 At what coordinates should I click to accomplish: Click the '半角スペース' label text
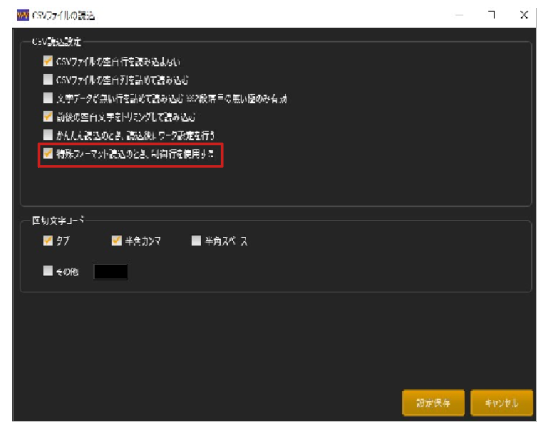(x=226, y=241)
